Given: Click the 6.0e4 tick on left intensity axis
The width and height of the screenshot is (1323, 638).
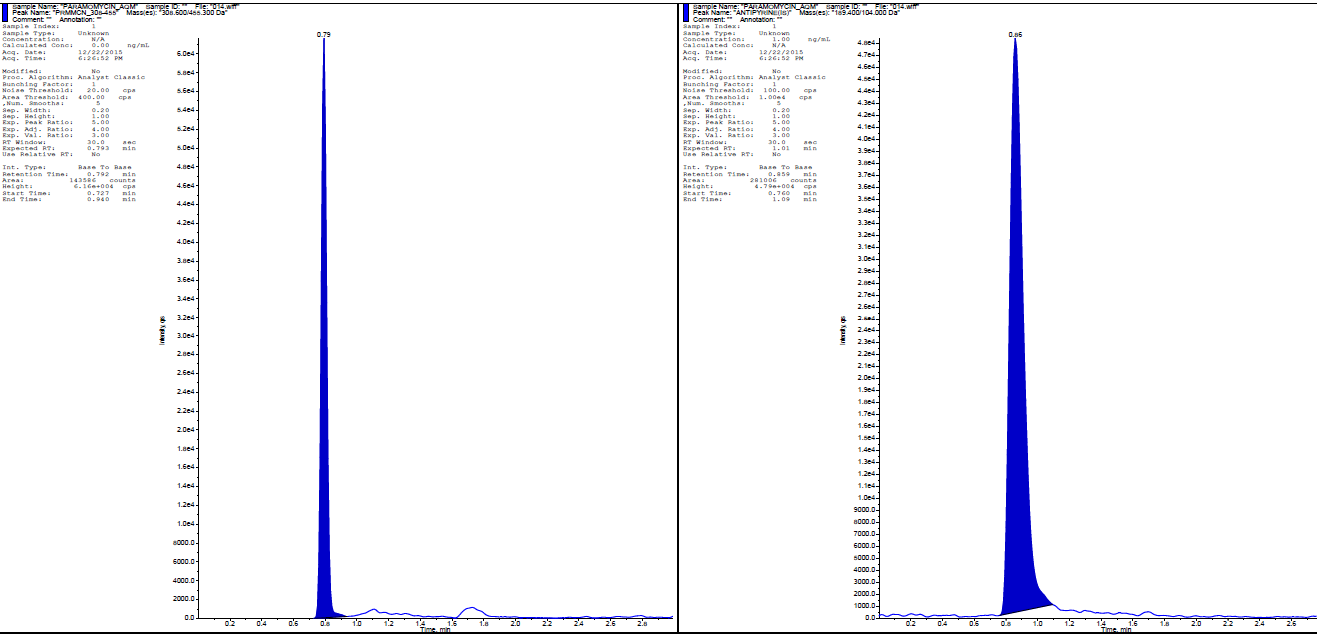Looking at the screenshot, I should click(185, 53).
